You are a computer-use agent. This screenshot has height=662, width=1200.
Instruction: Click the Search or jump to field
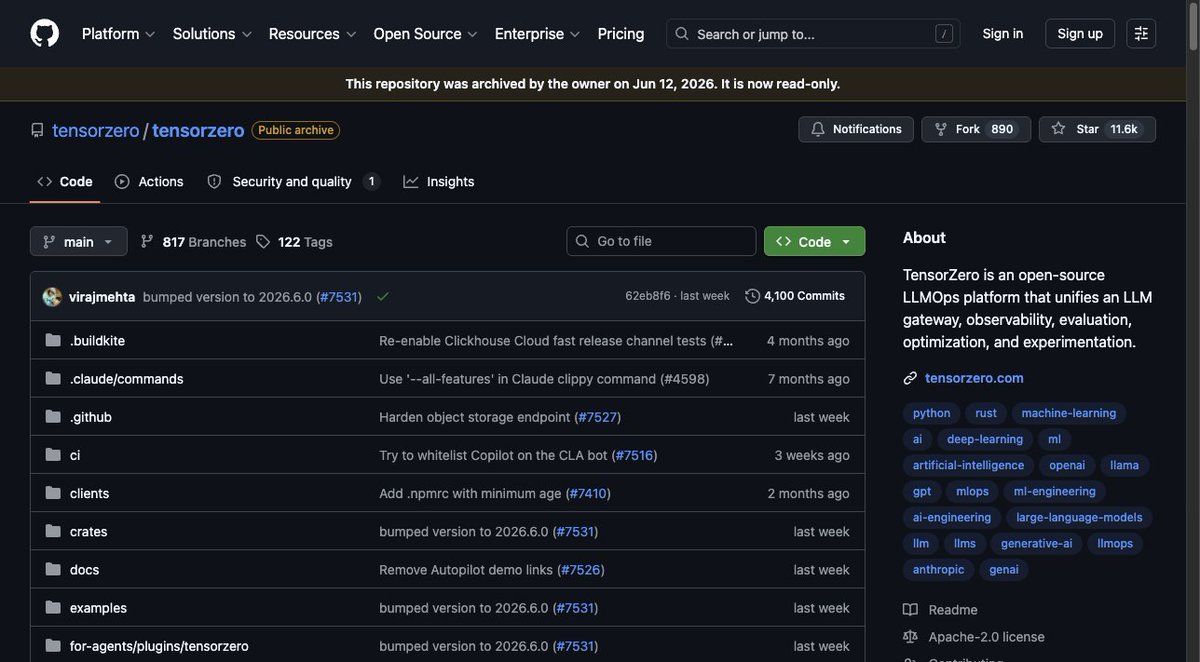(x=813, y=34)
